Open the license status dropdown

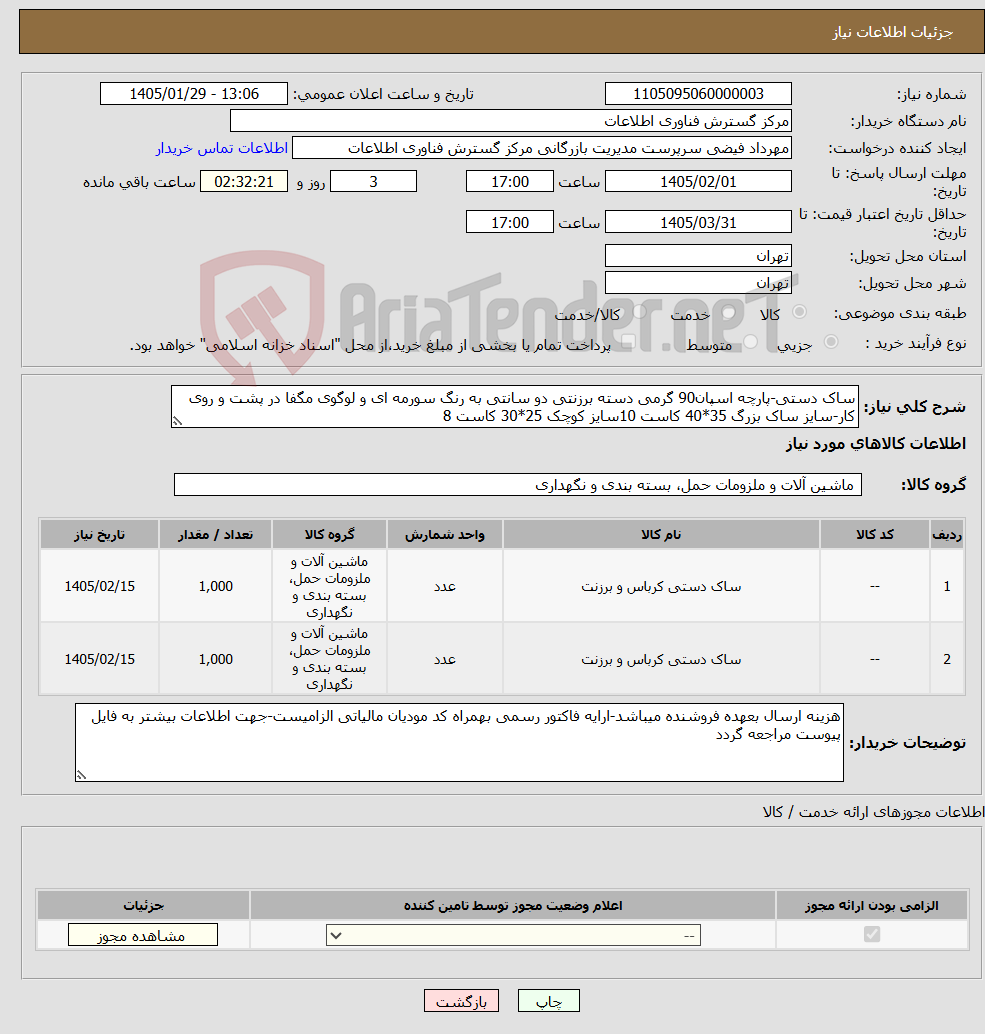513,935
